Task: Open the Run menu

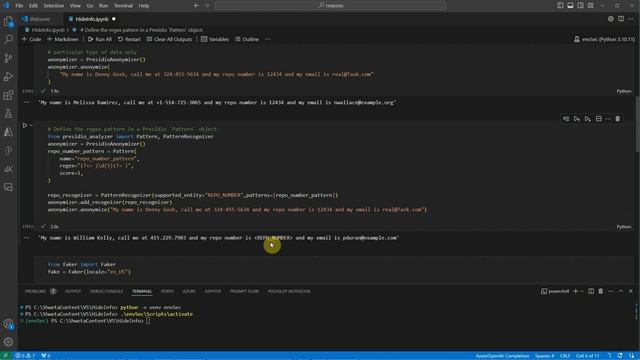Action: (x=104, y=6)
